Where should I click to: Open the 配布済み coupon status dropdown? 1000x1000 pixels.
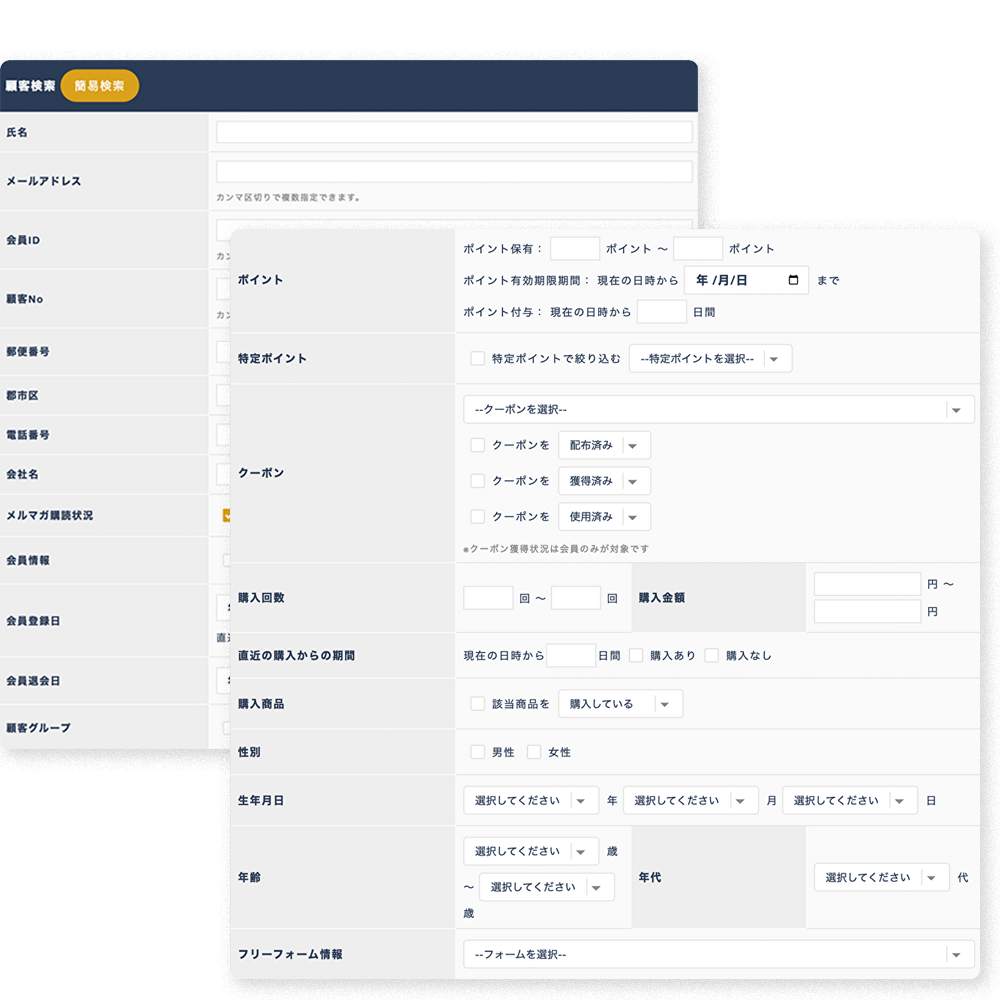pyautogui.click(x=604, y=445)
